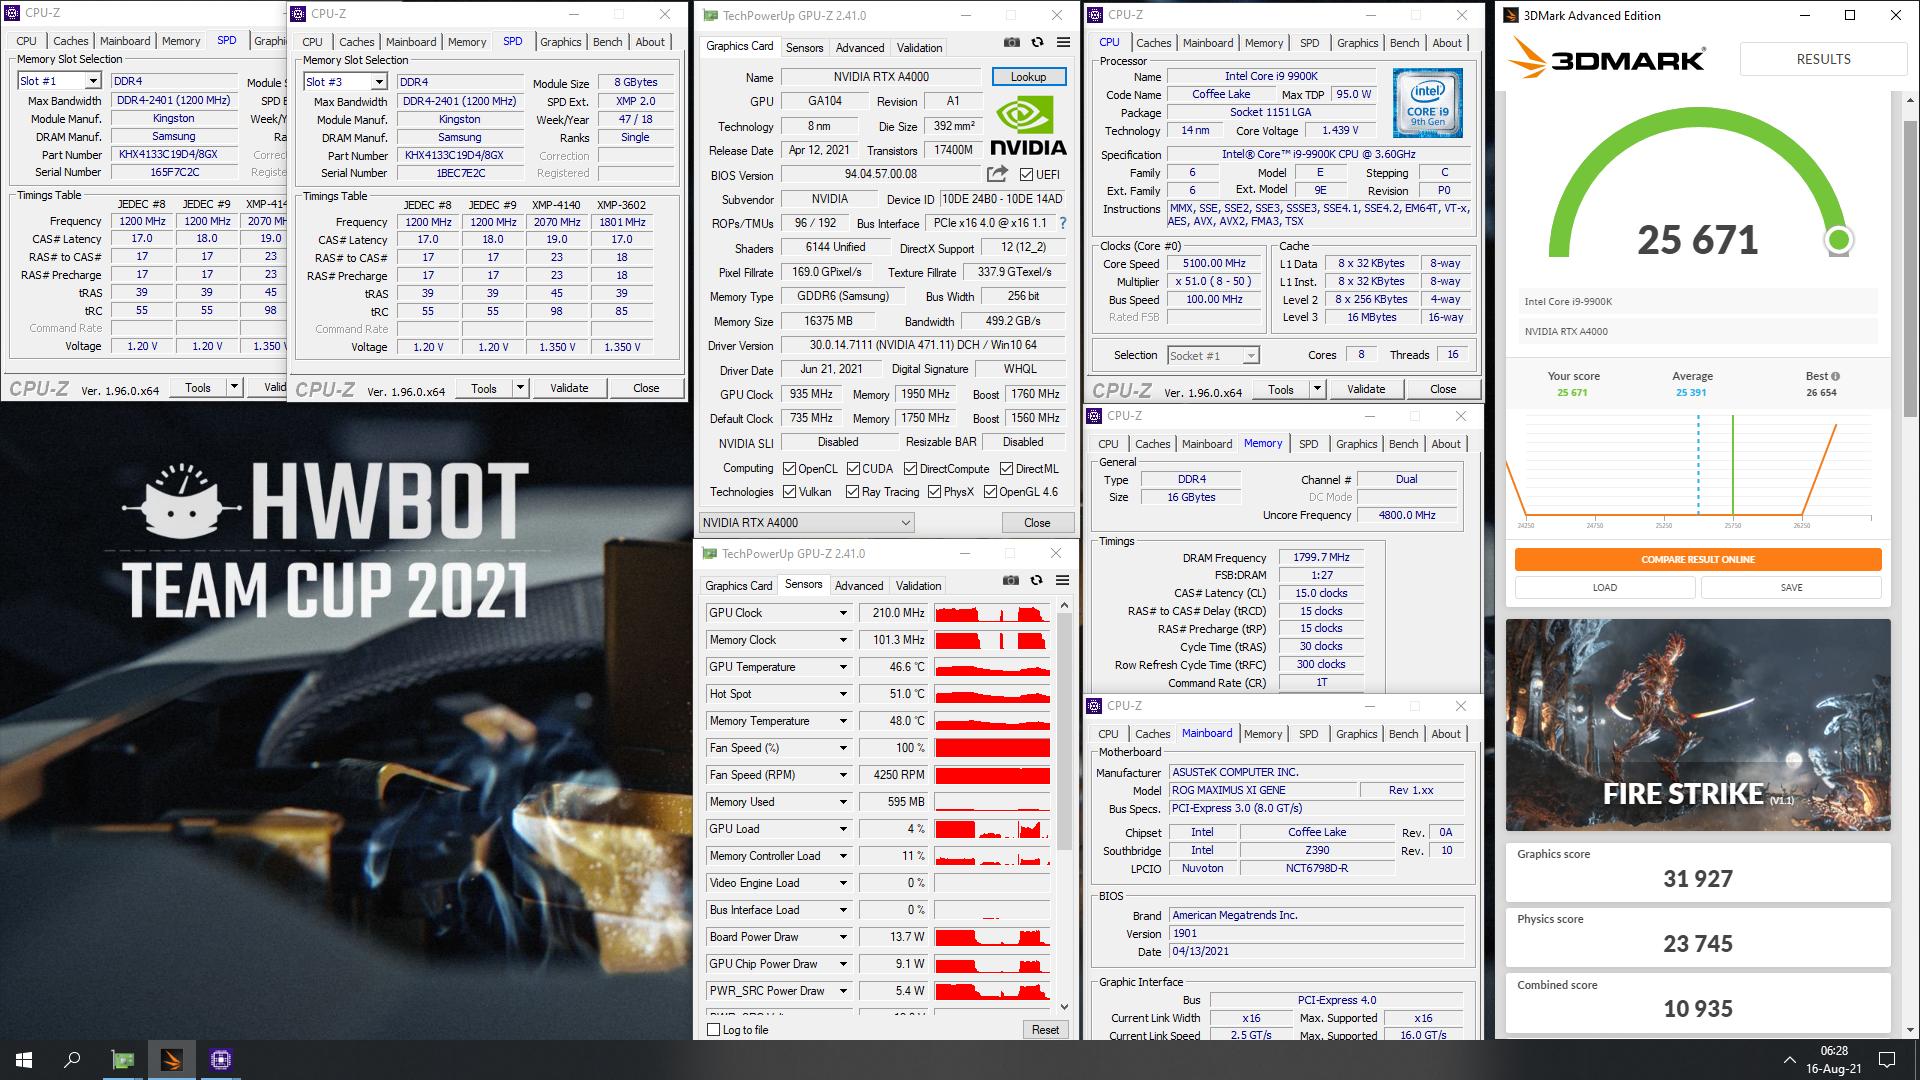Viewport: 1920px width, 1080px height.
Task: Switch to the Validation tab in GPU-Z Sensors window
Action: (x=918, y=586)
